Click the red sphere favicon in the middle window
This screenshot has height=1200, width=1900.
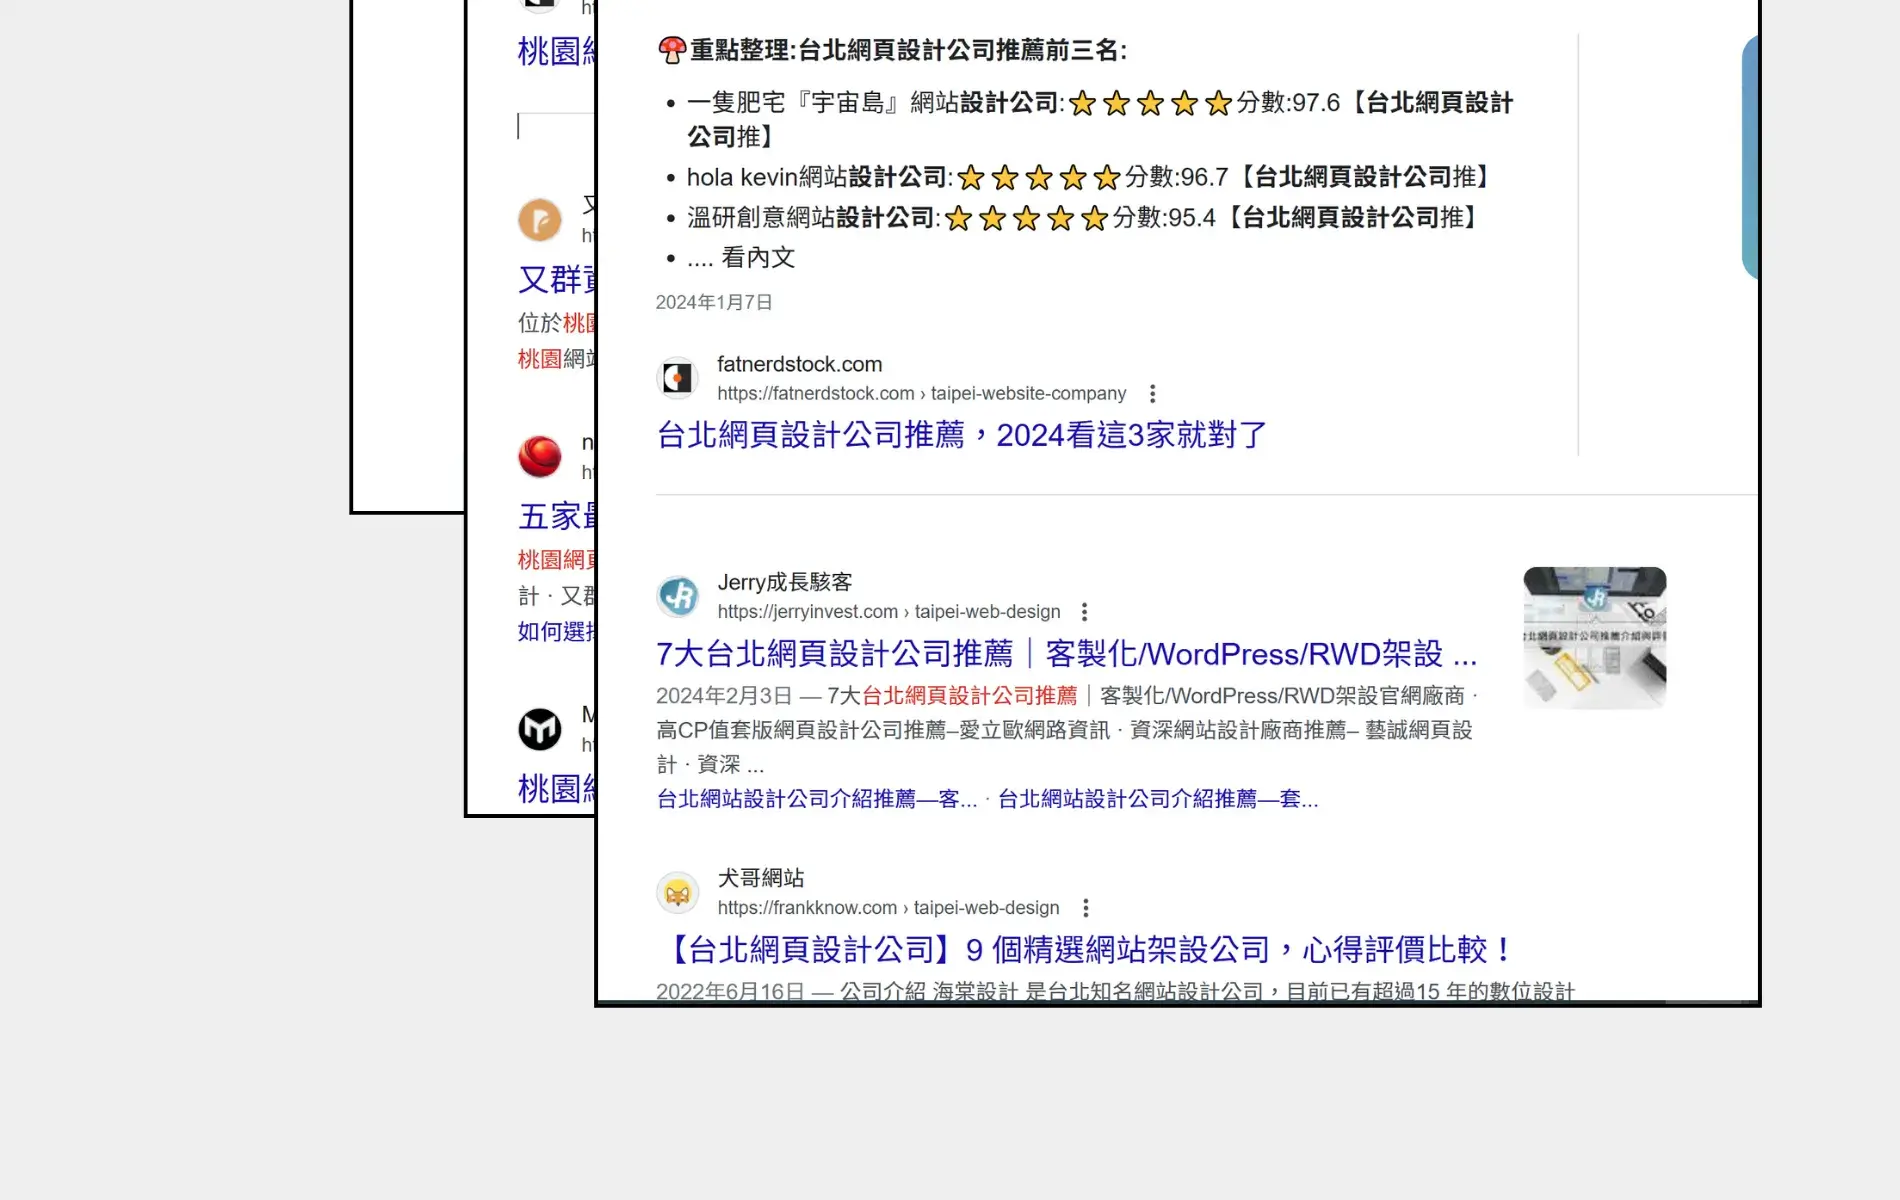pyautogui.click(x=540, y=457)
